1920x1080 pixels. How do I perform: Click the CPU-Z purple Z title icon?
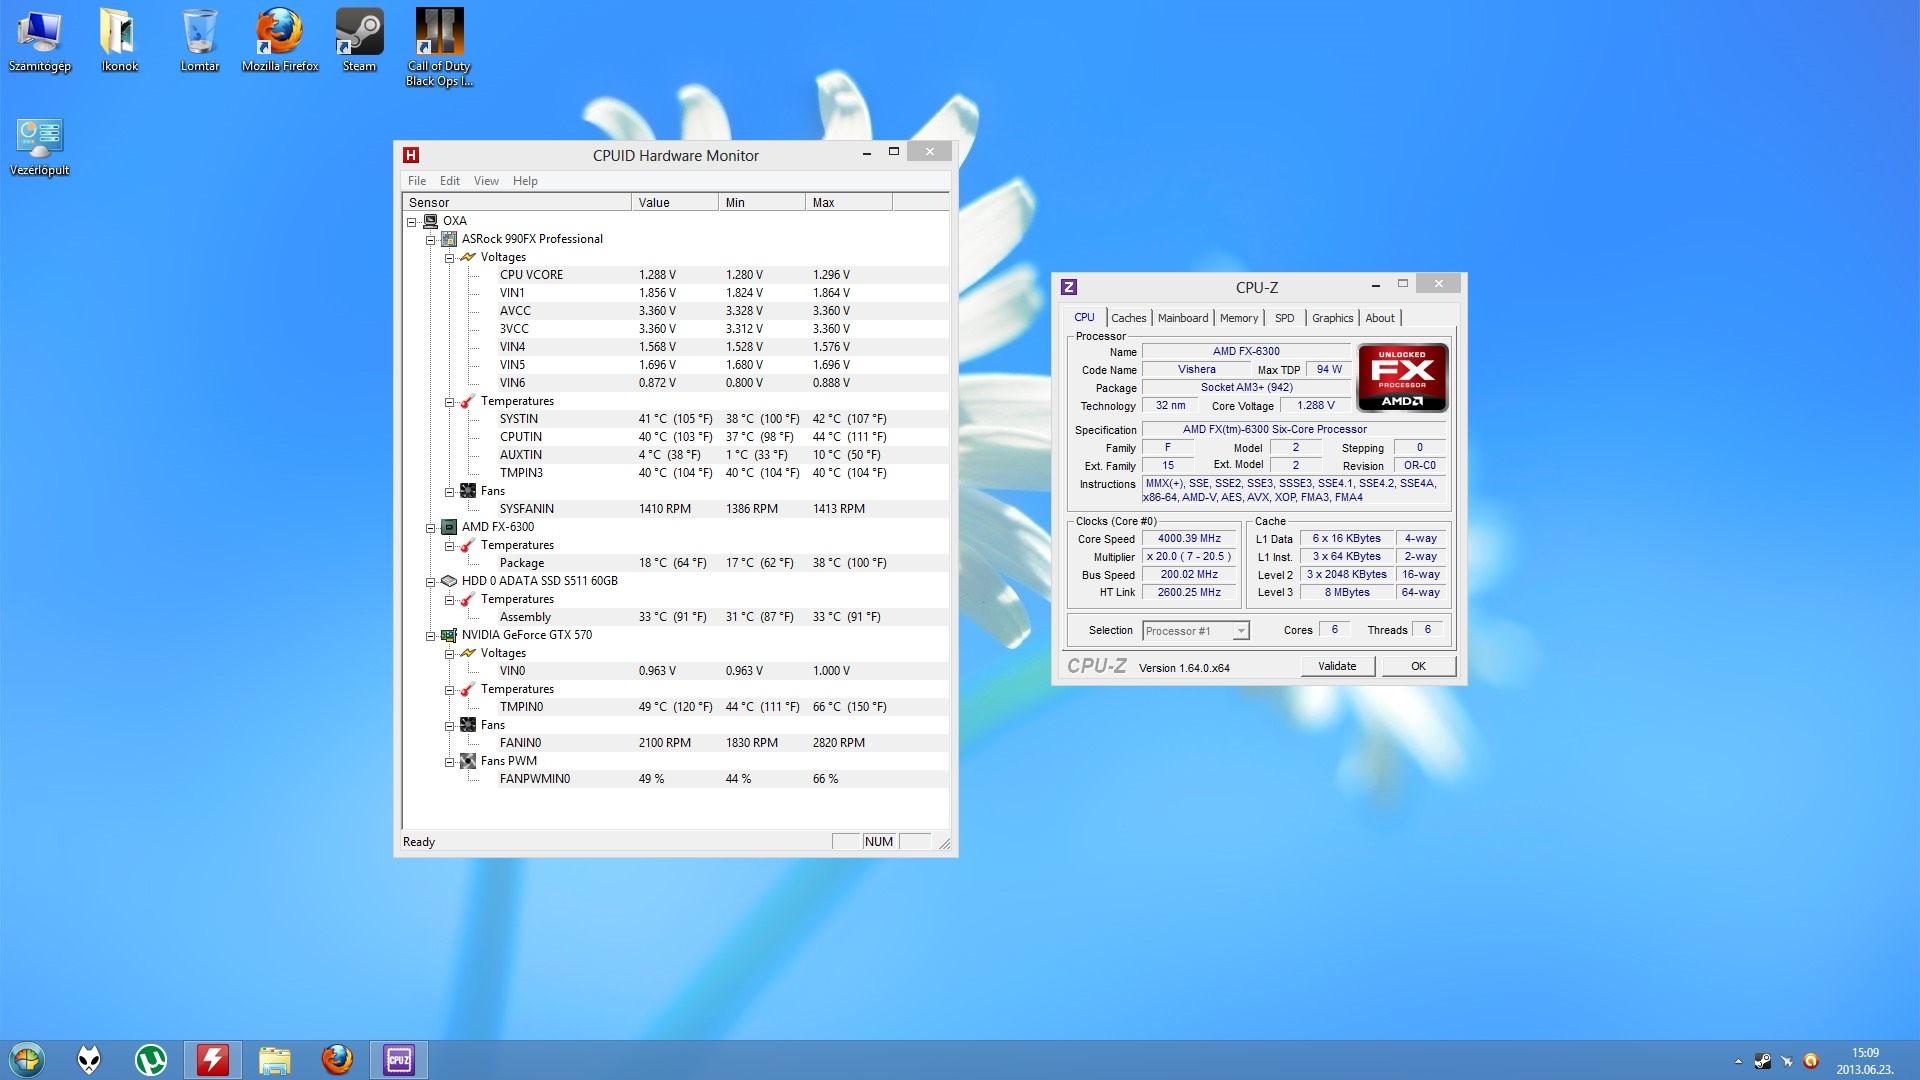(1069, 287)
